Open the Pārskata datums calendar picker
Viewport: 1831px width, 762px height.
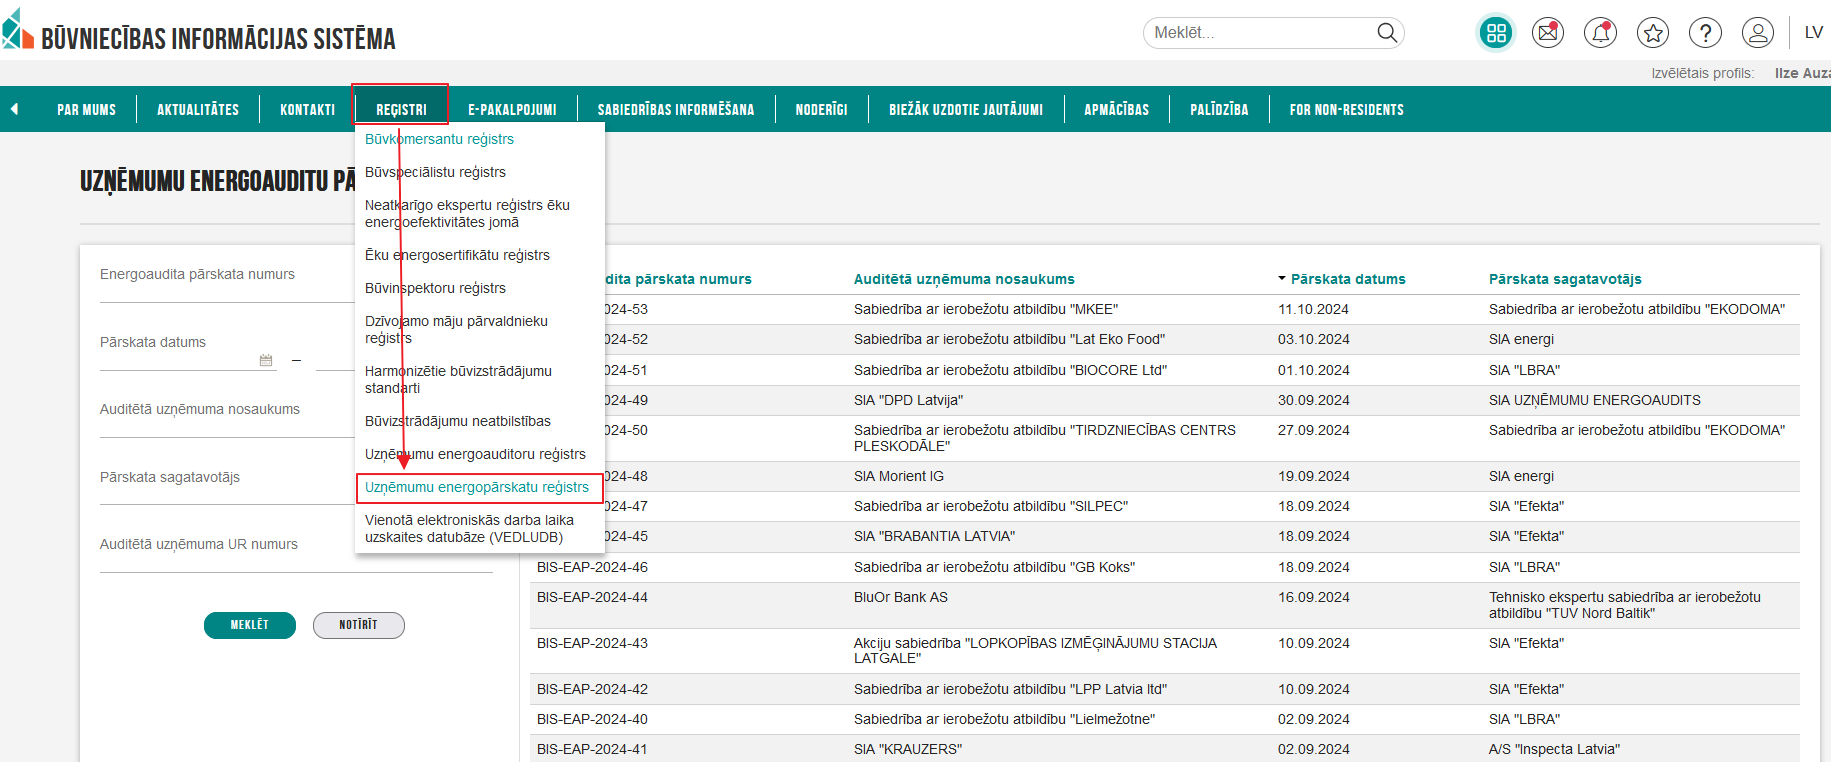click(266, 360)
